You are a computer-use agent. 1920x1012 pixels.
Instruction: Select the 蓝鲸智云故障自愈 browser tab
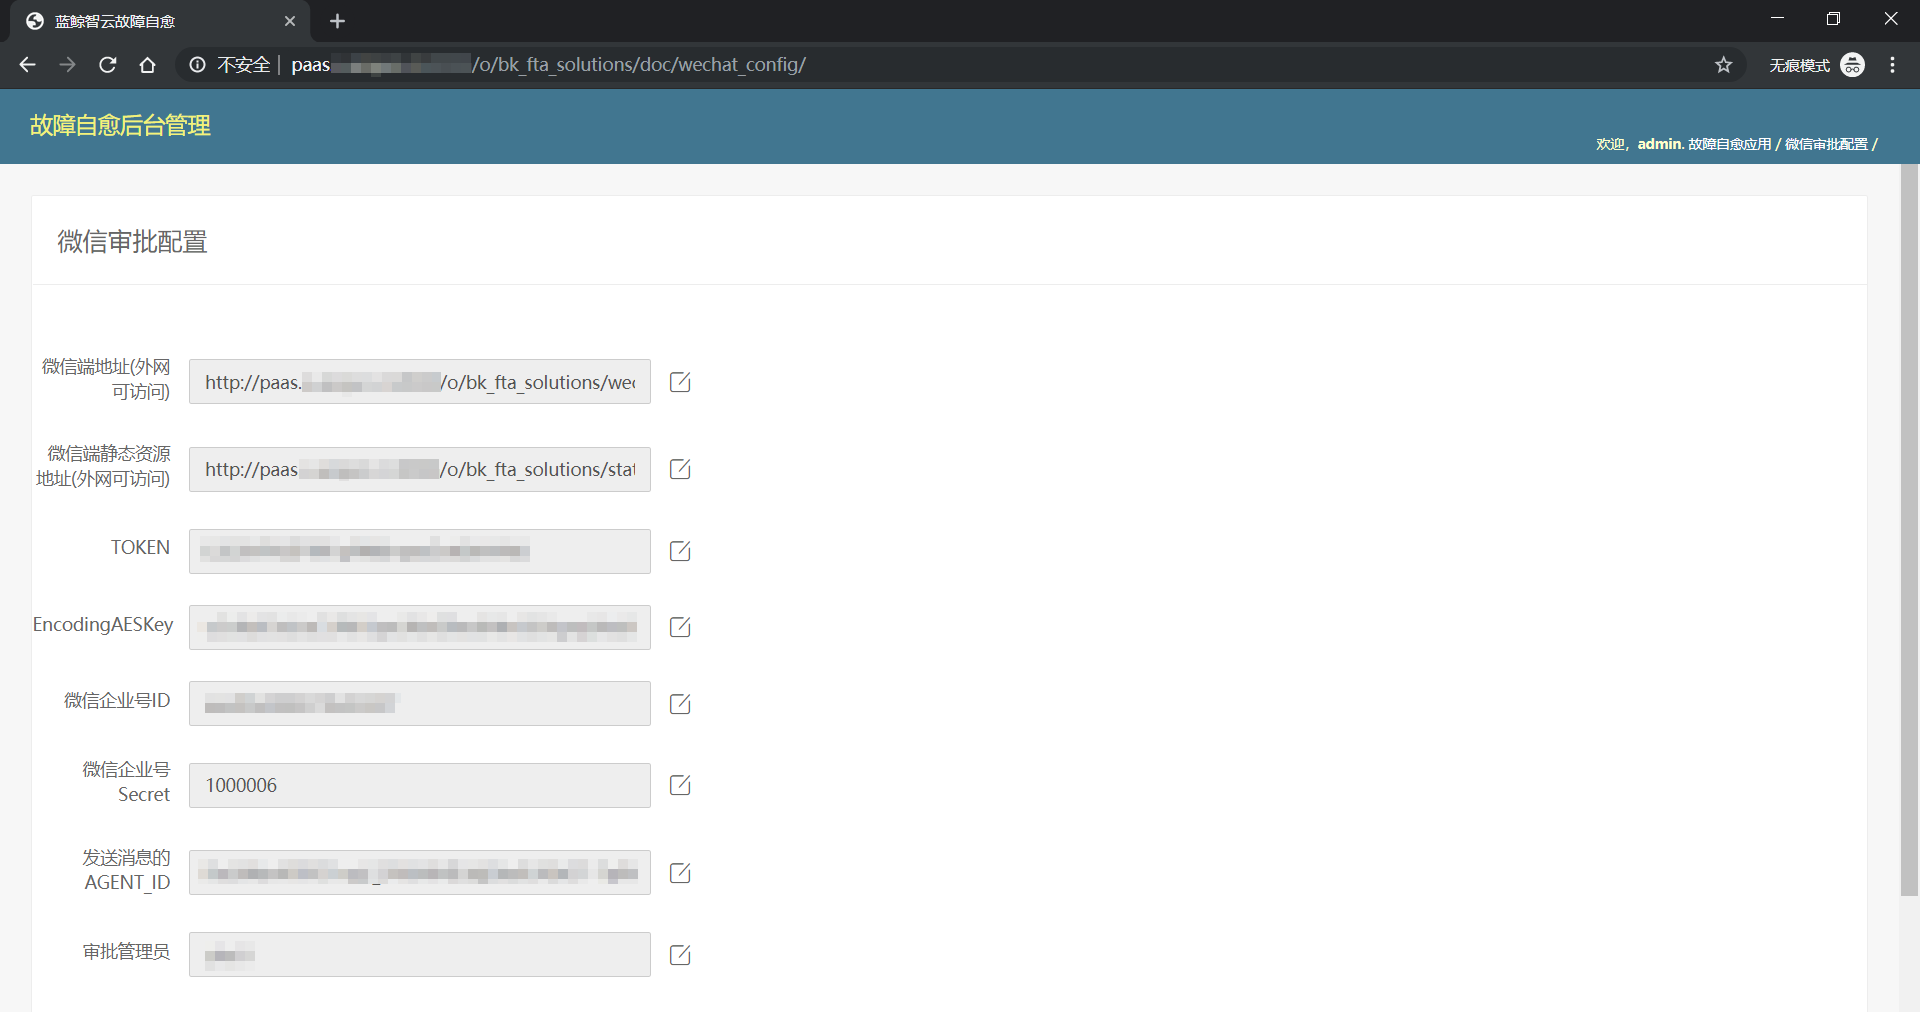[160, 21]
